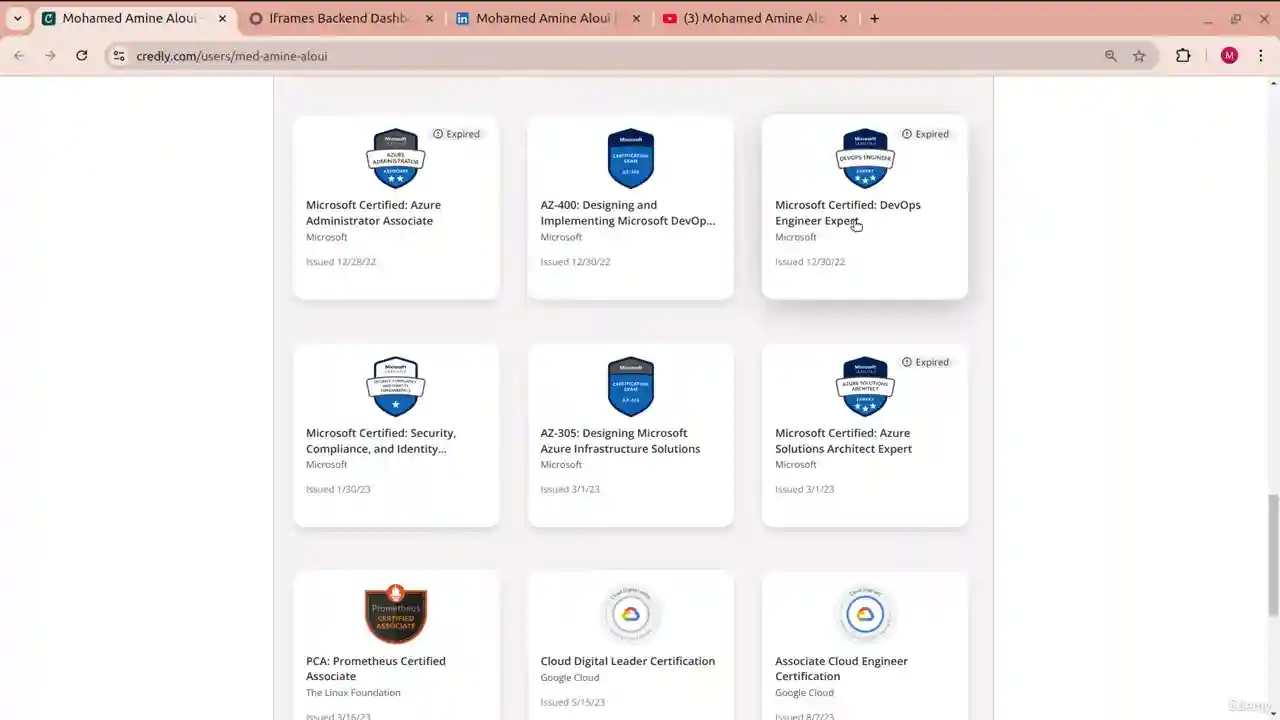
Task: Open the Azure Solutions Architect Expert badge image
Action: [x=865, y=386]
